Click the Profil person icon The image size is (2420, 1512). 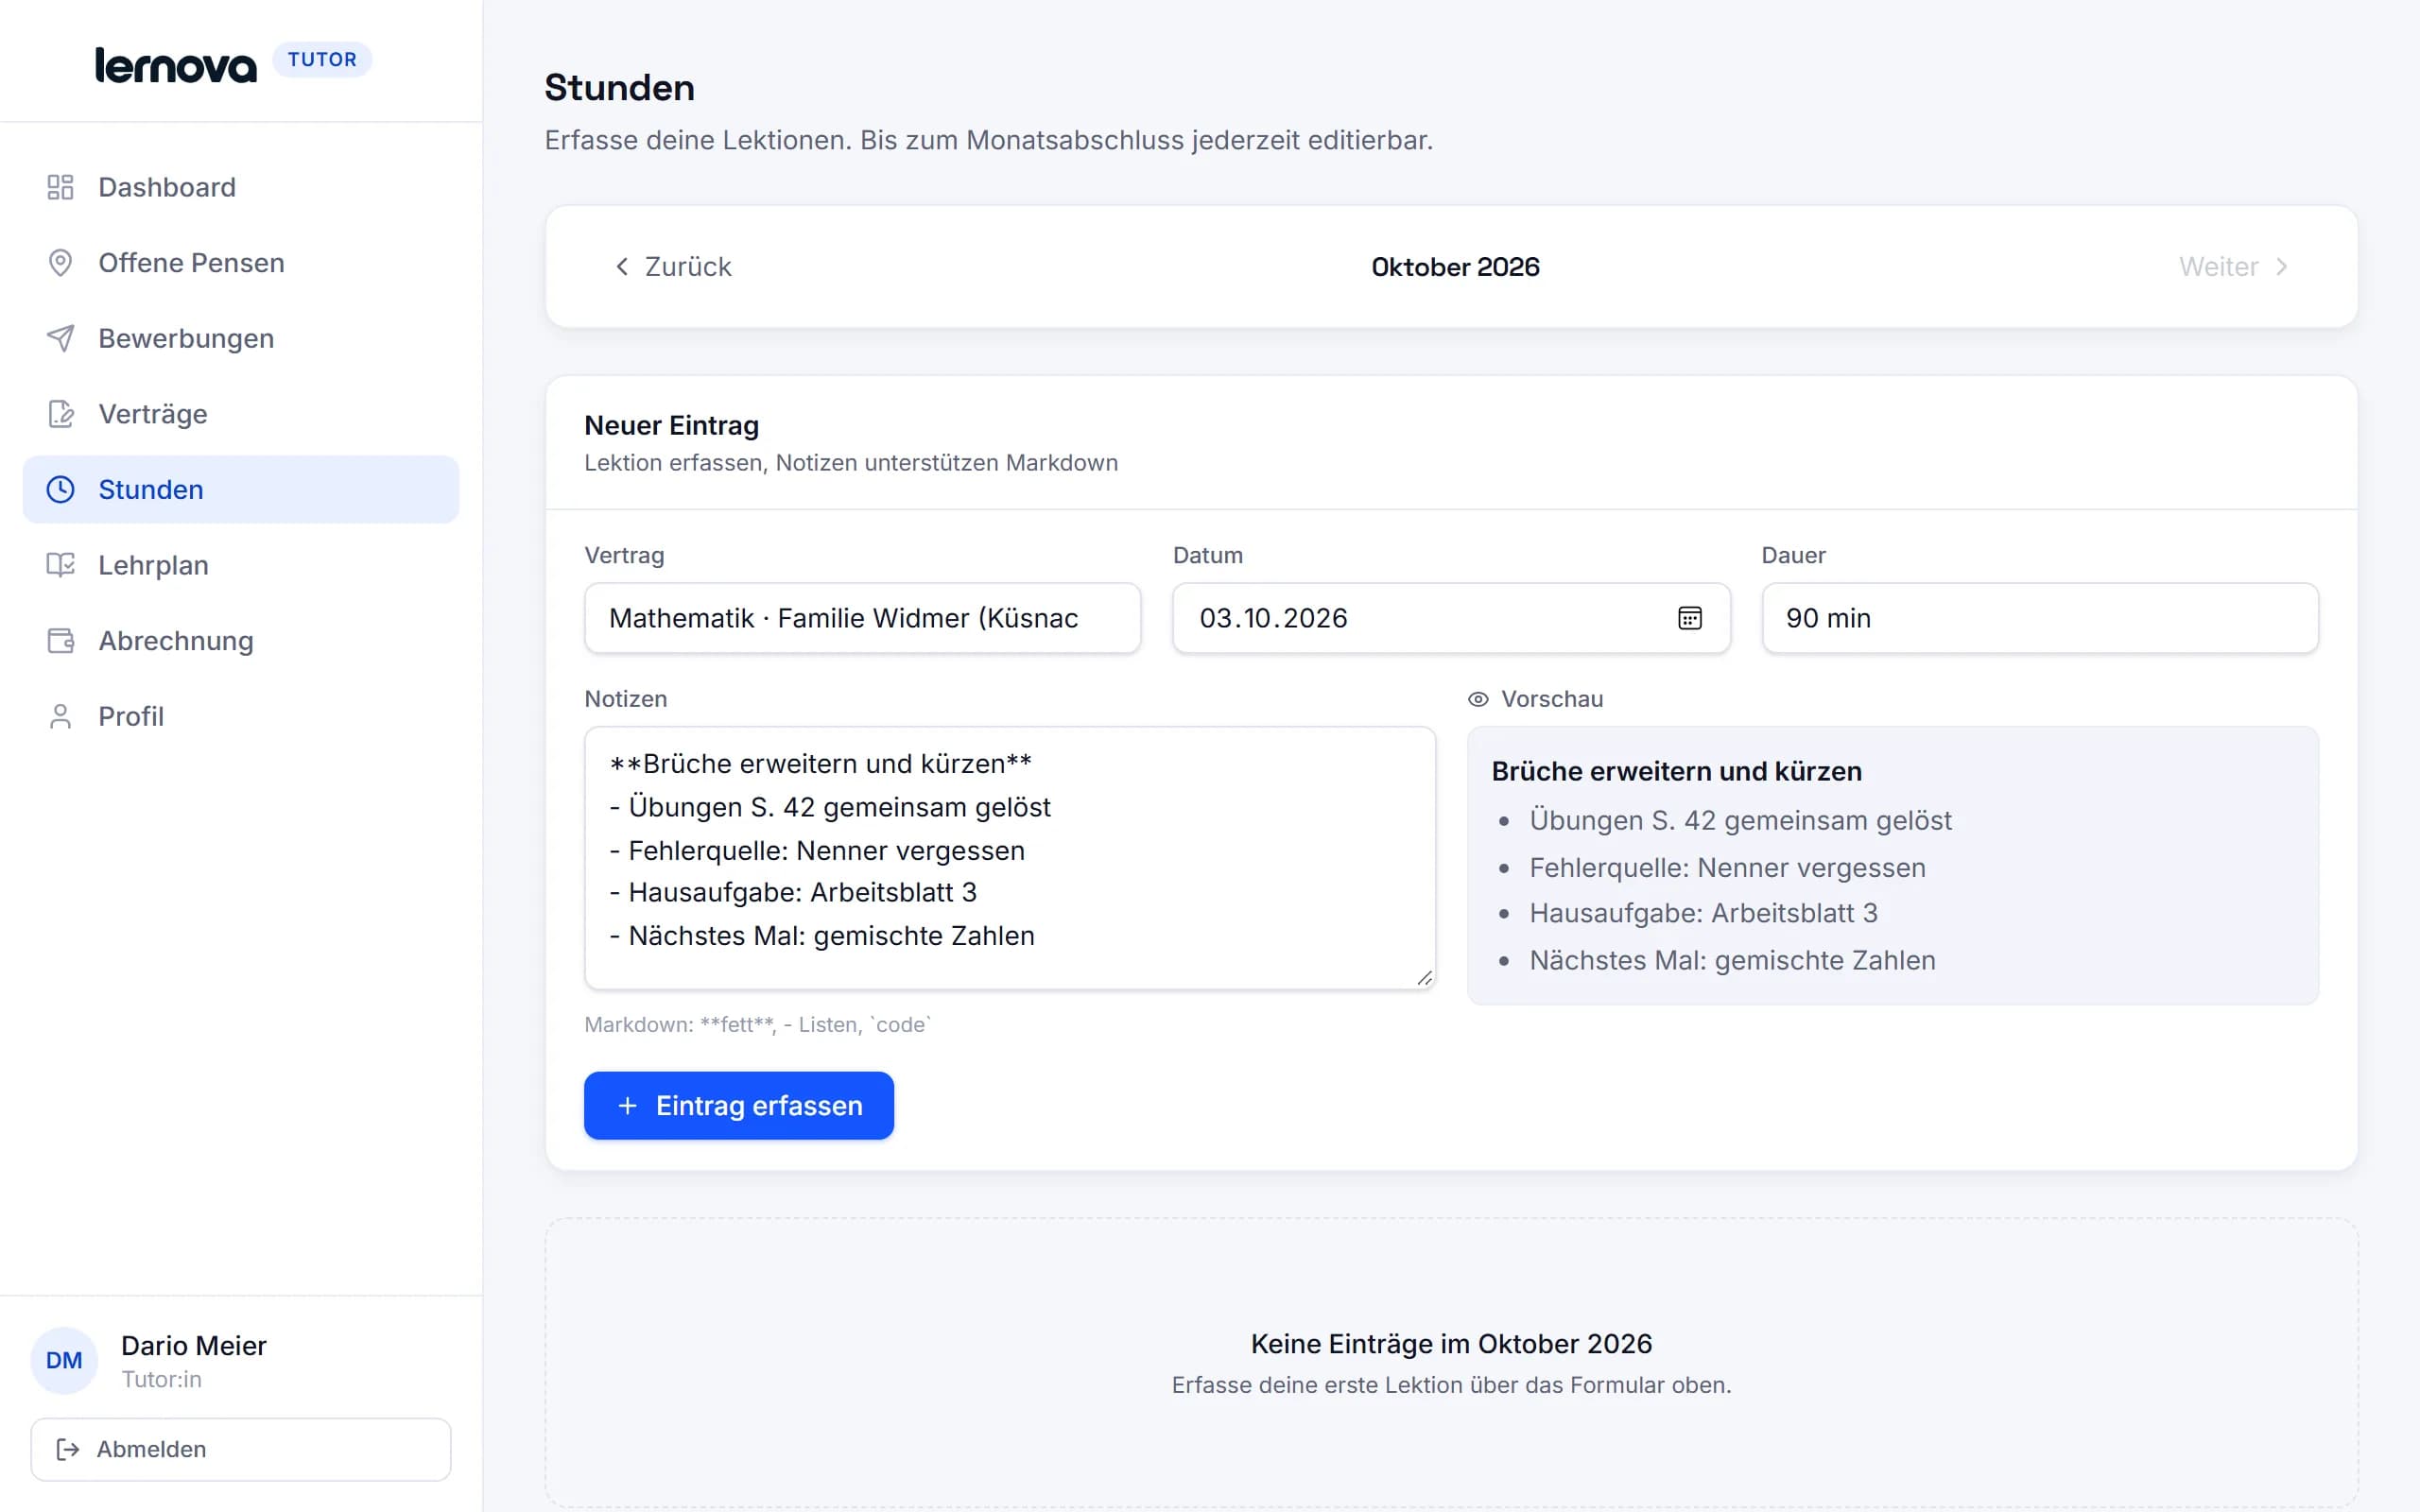[60, 716]
